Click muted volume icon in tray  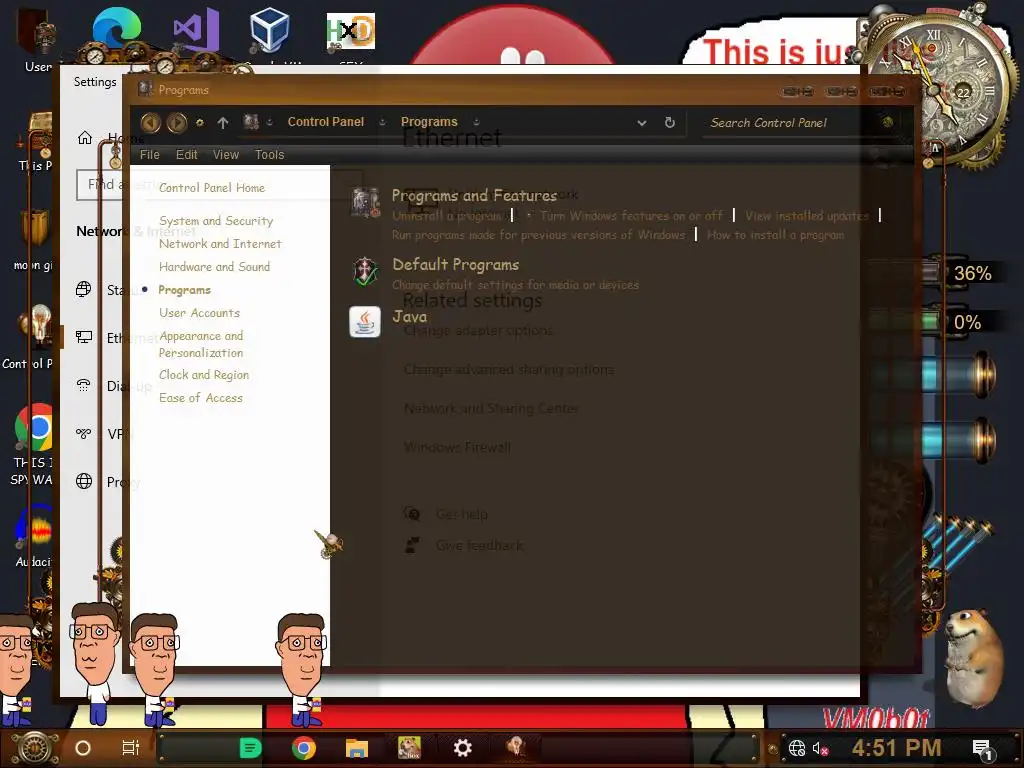point(820,748)
